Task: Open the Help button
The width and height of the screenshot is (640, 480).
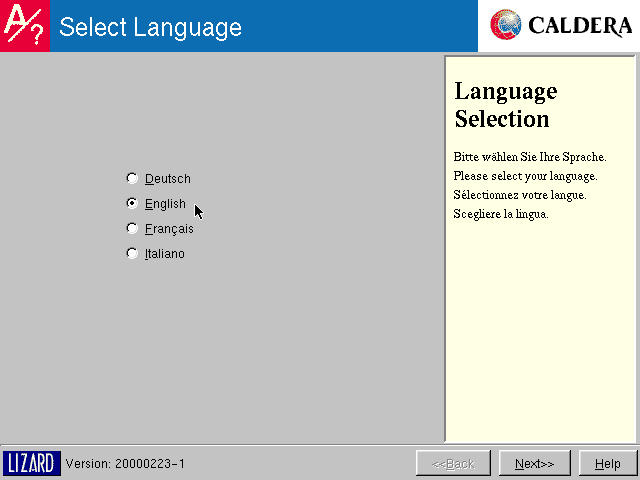Action: (x=607, y=463)
